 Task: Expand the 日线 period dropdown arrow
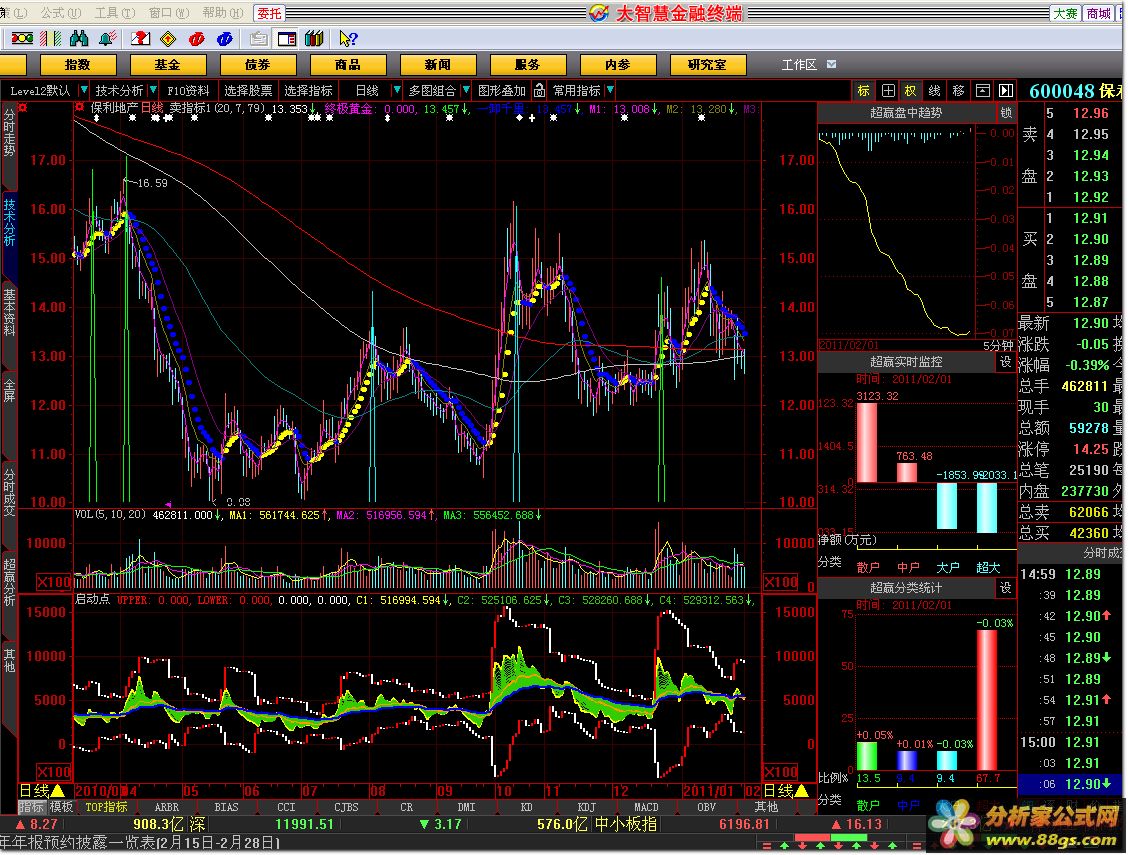click(x=396, y=91)
